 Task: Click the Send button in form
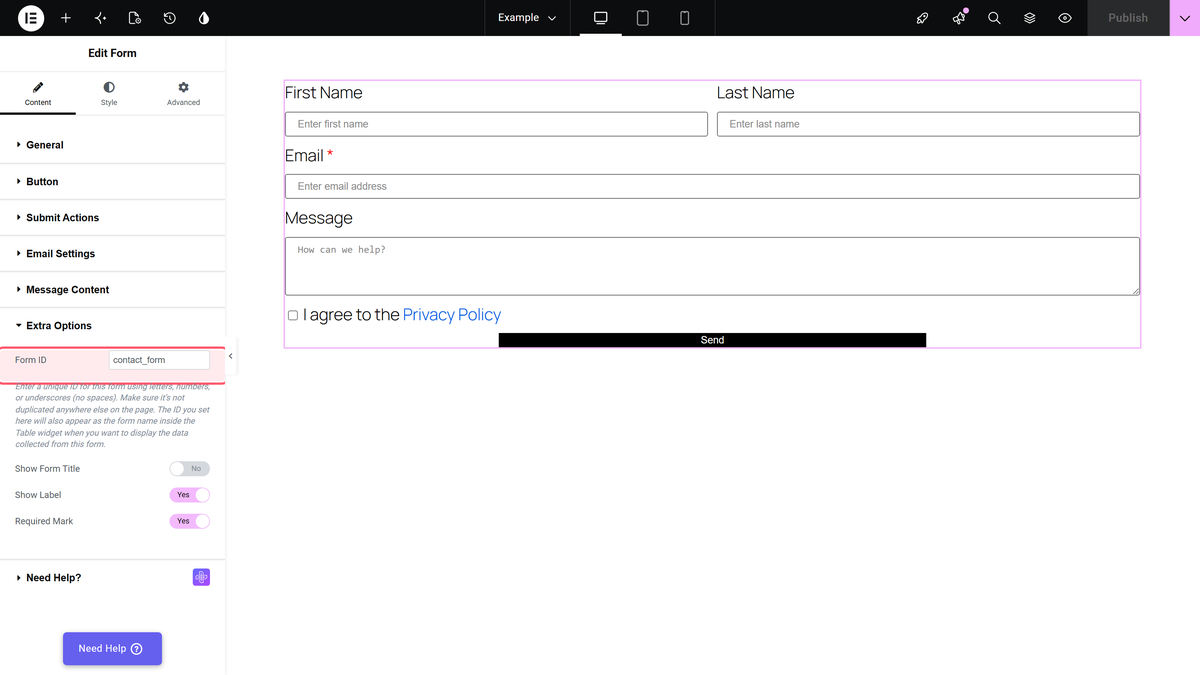pyautogui.click(x=712, y=340)
